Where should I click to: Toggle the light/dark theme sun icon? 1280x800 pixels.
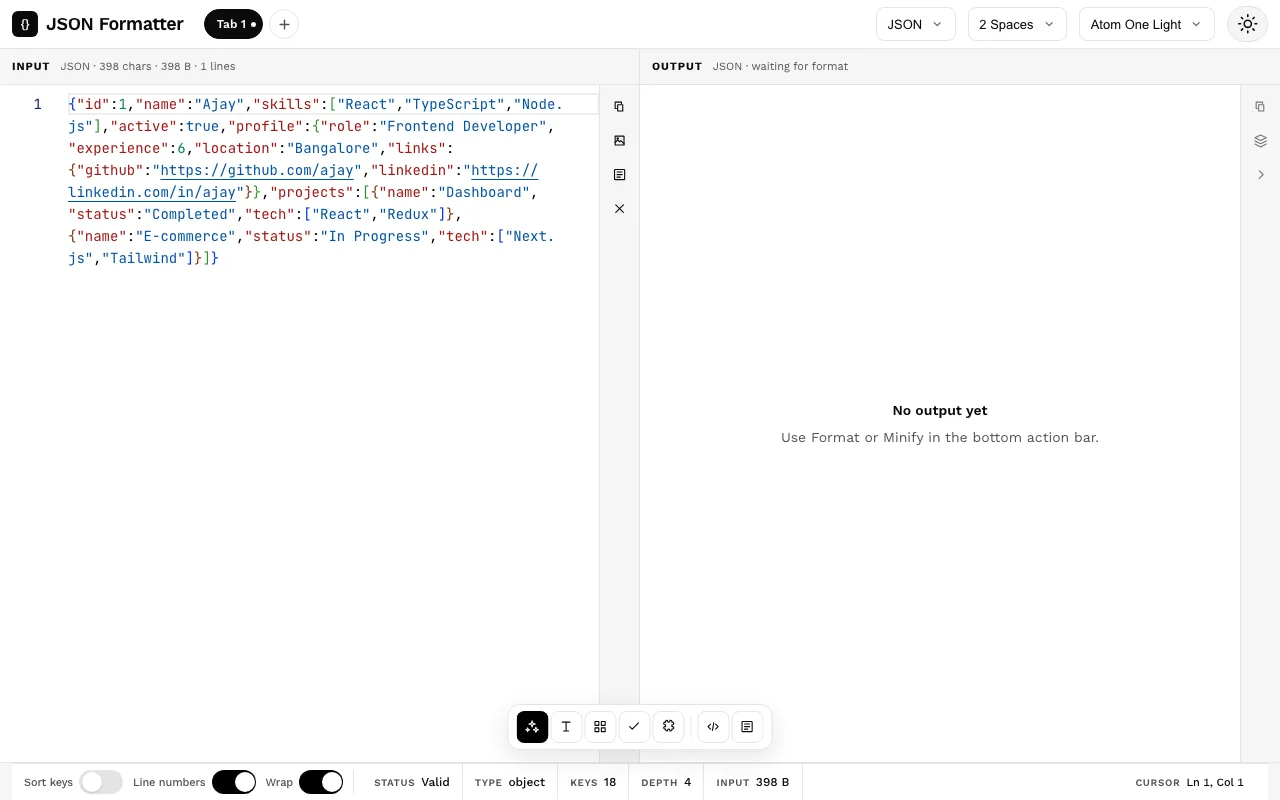[1247, 24]
